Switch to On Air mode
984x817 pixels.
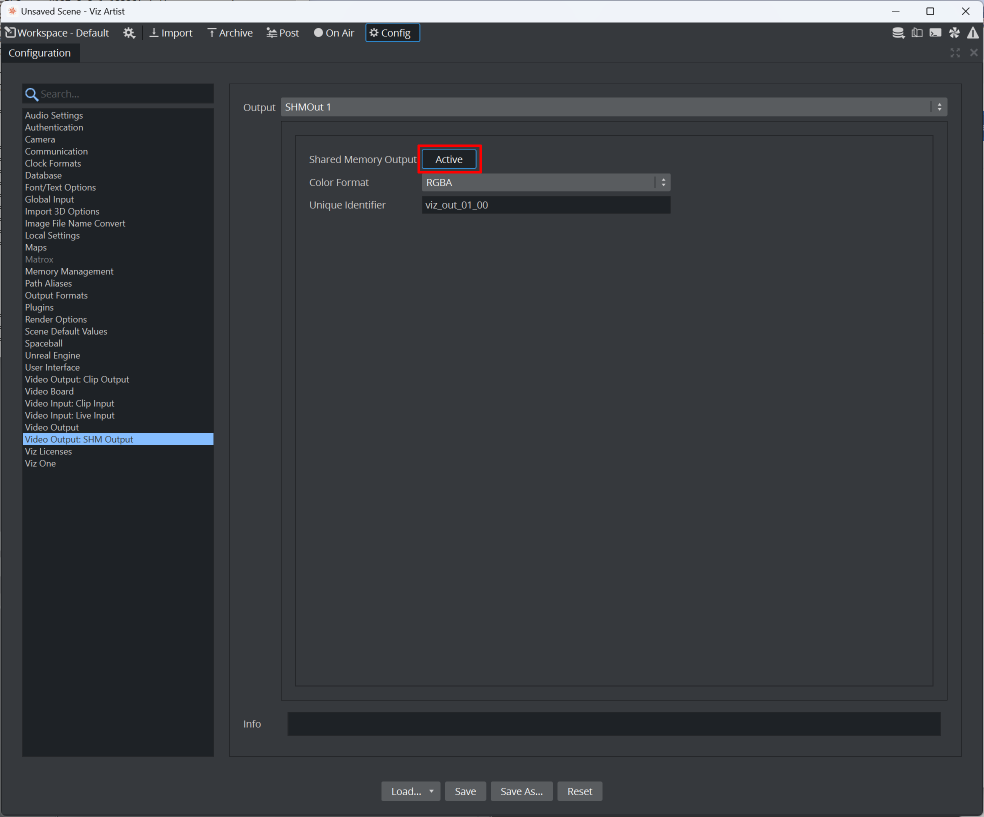334,33
